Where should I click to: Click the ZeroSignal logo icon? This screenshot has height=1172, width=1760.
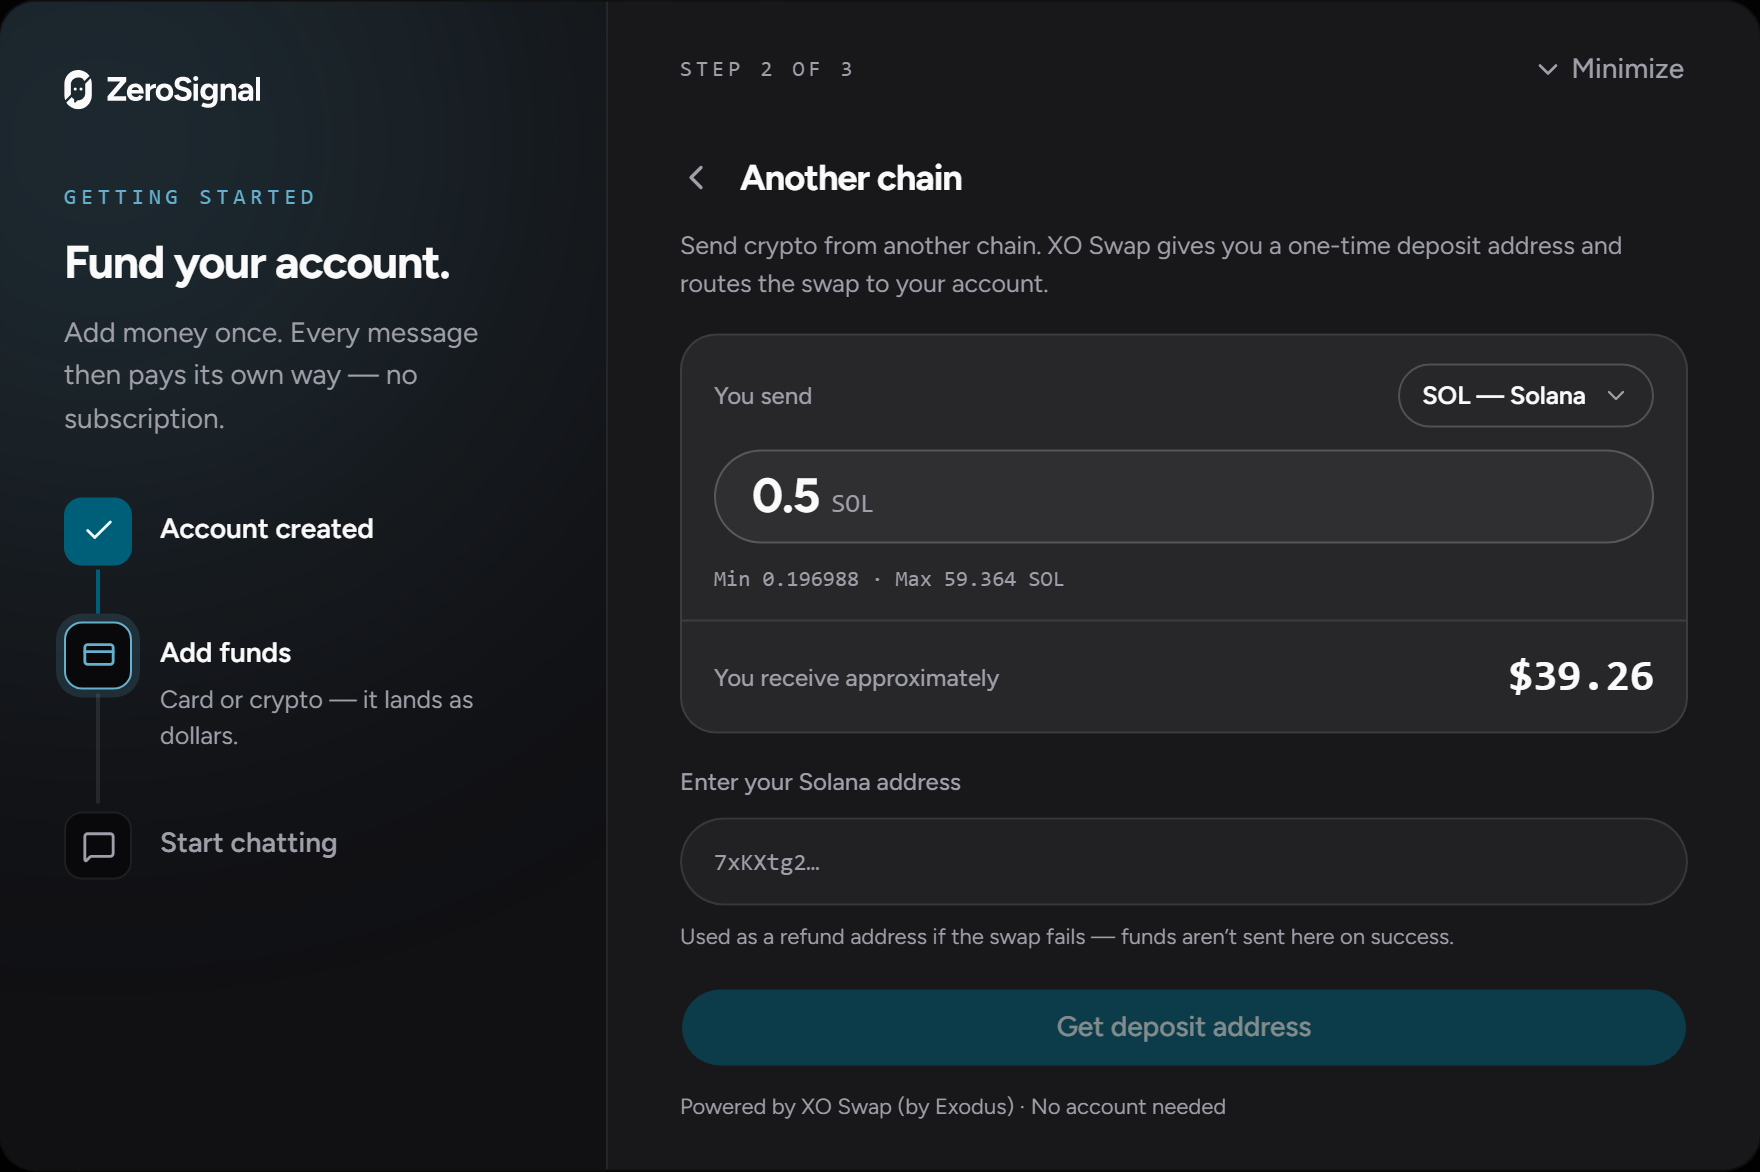point(78,89)
